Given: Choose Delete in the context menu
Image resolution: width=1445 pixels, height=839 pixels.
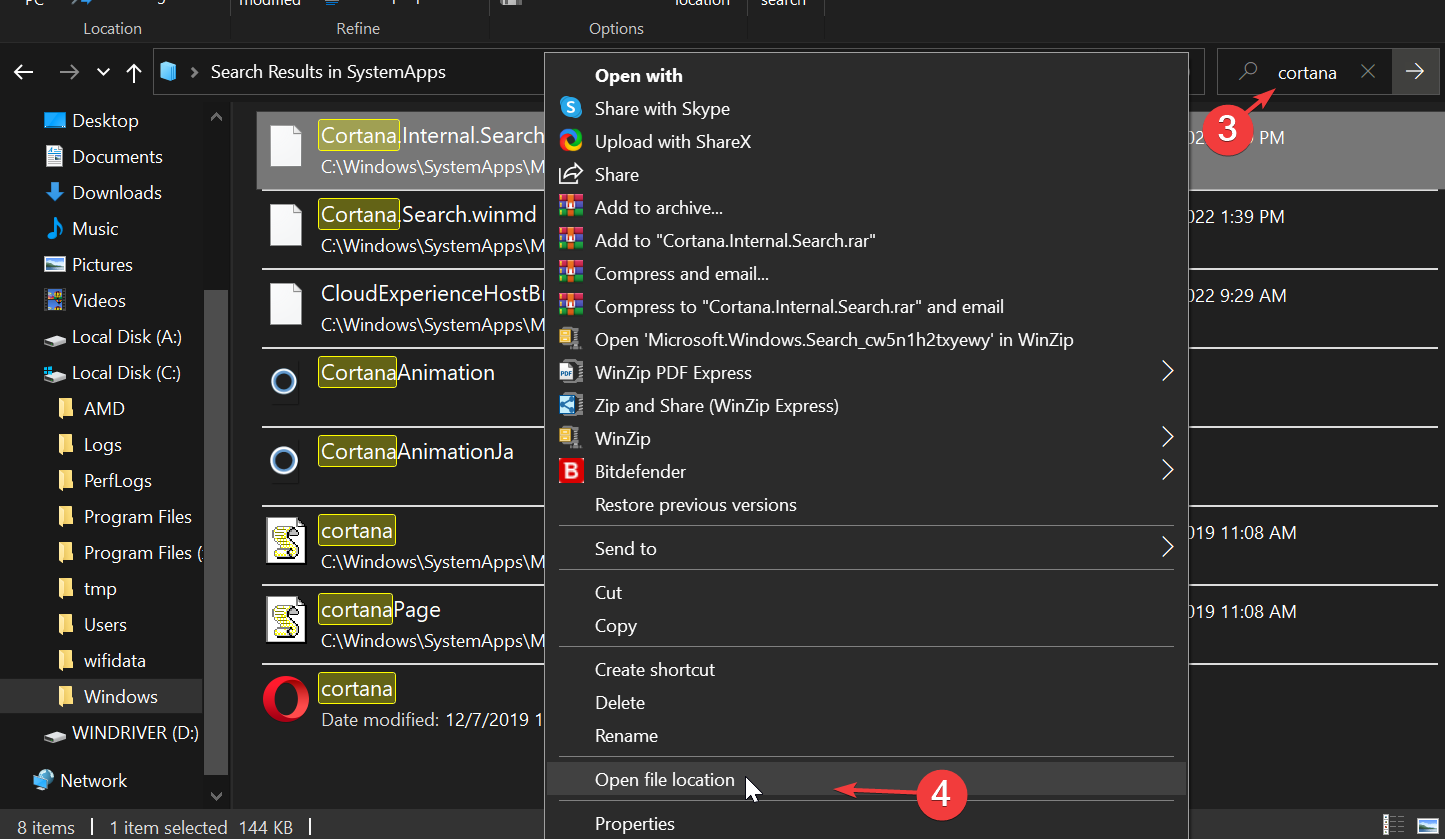Looking at the screenshot, I should tap(619, 702).
